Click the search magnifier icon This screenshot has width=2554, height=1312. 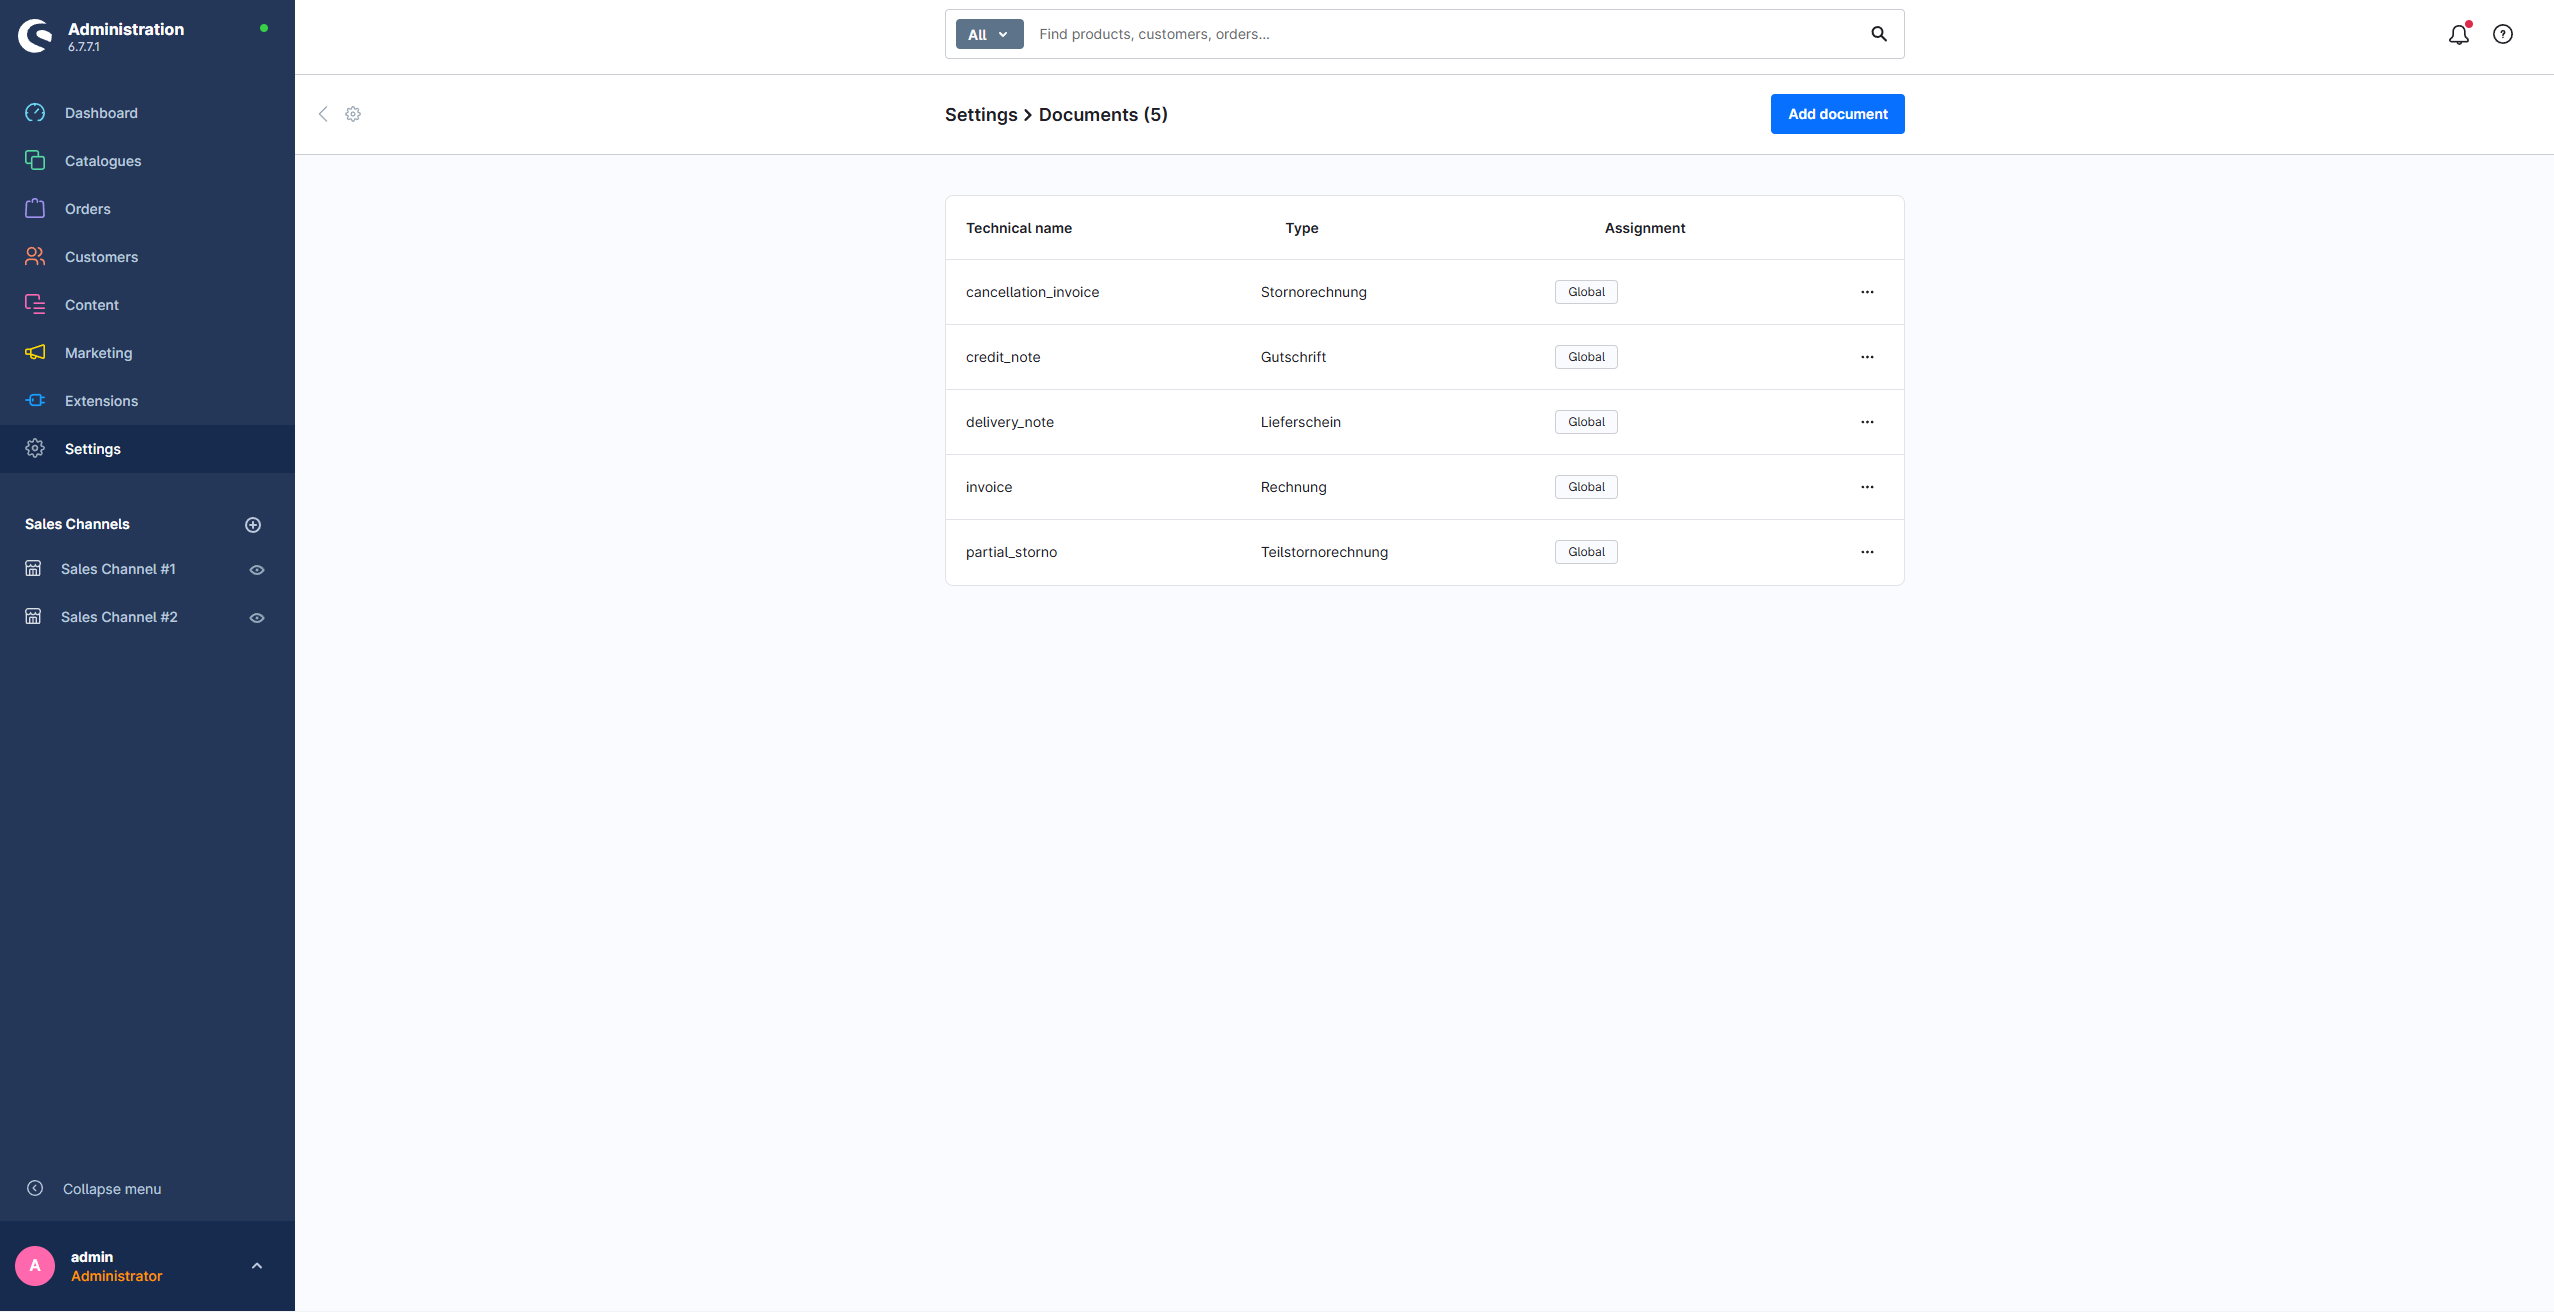point(1879,34)
